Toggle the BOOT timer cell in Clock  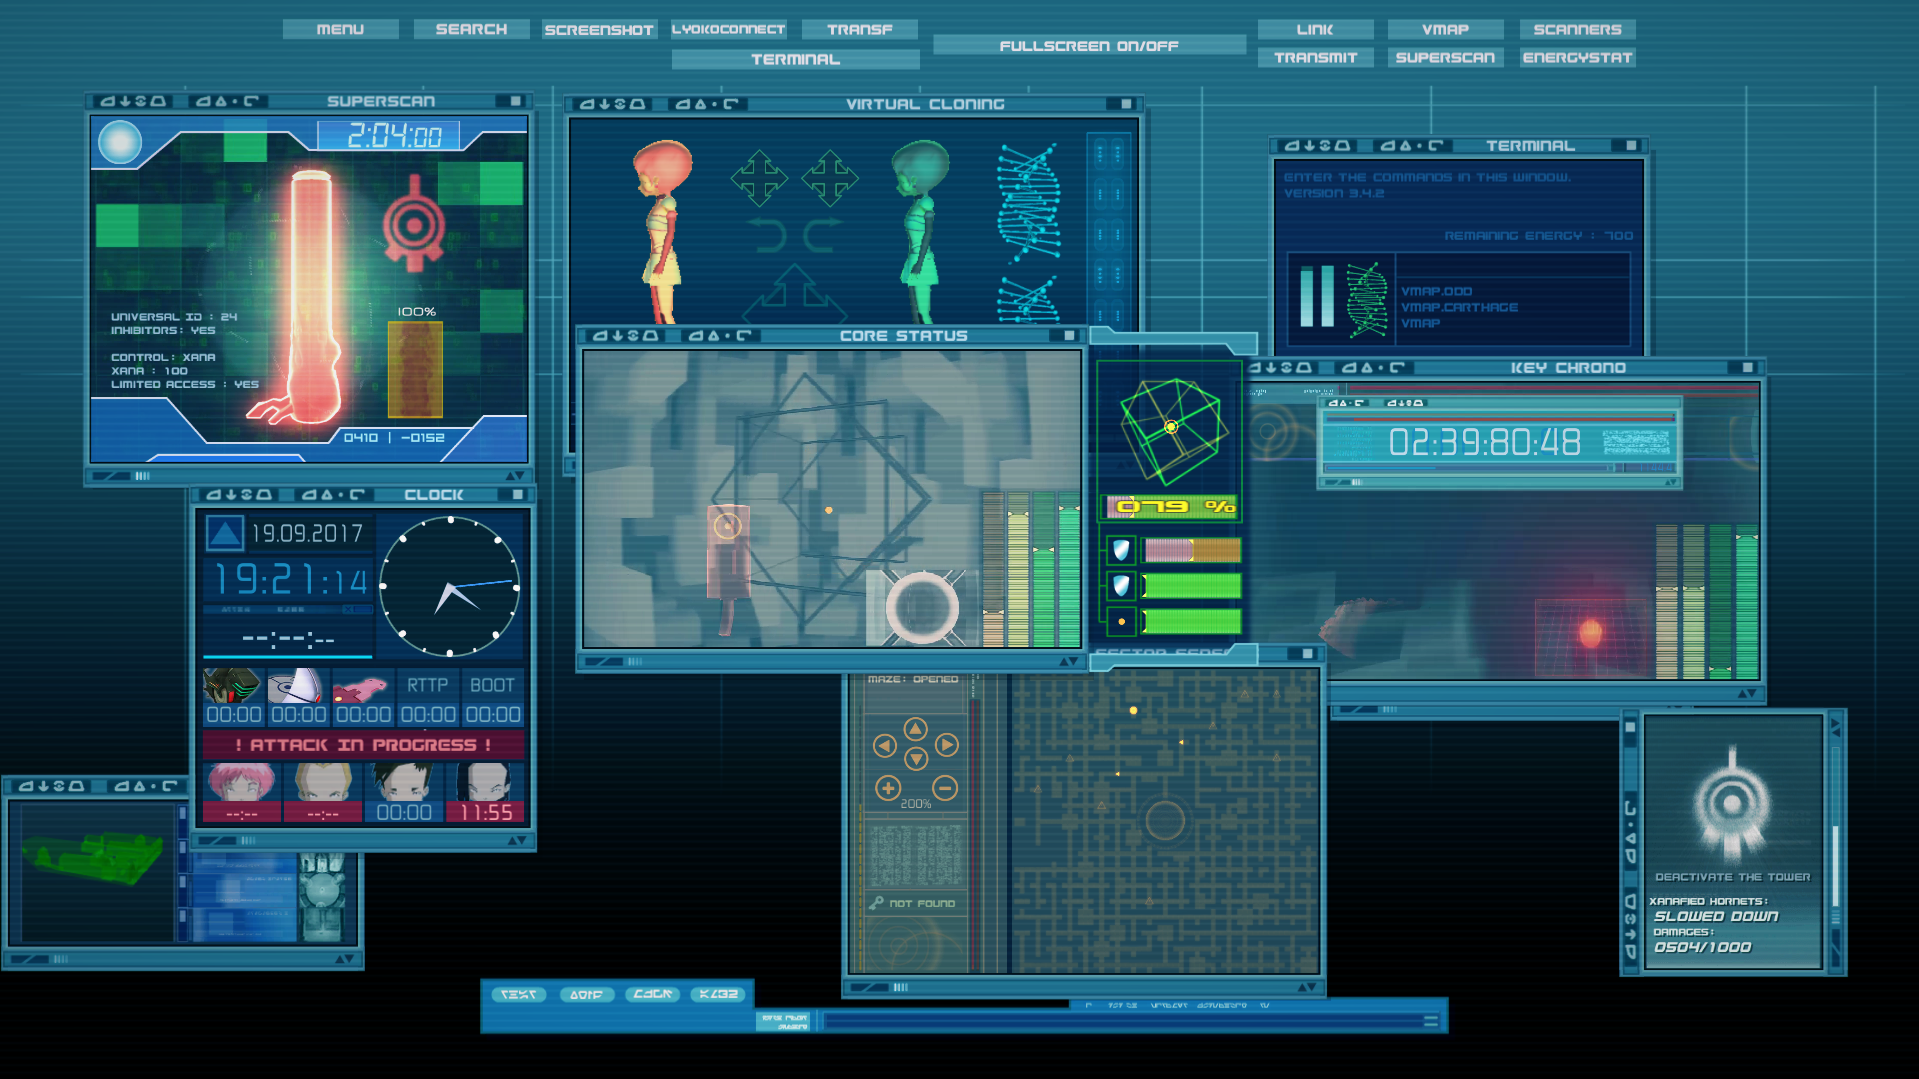pyautogui.click(x=493, y=698)
